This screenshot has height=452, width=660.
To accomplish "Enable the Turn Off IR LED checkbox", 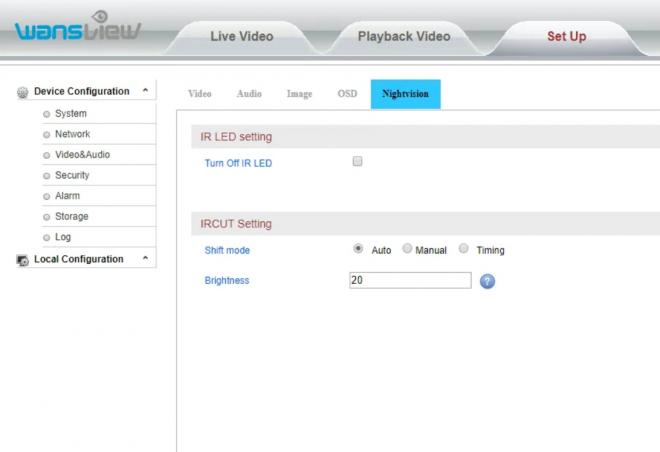I will pos(357,161).
